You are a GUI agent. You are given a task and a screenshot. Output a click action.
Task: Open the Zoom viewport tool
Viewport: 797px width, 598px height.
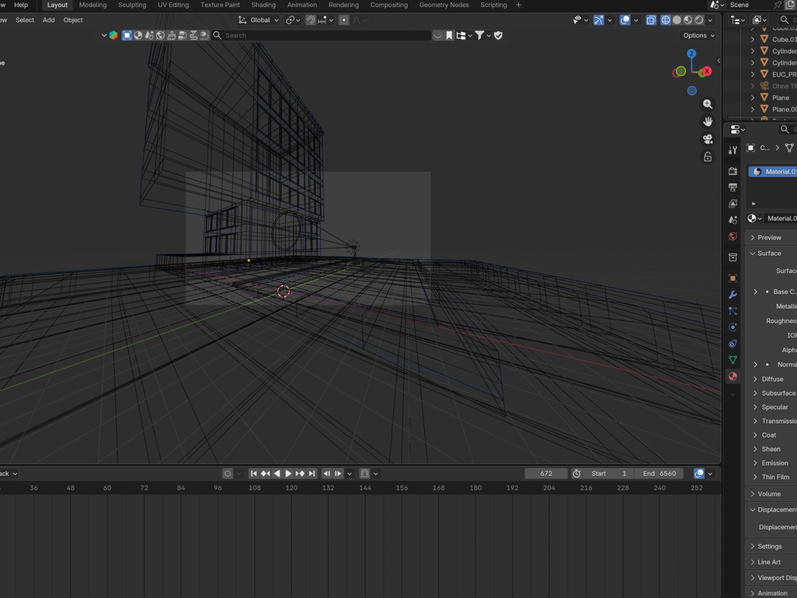(x=708, y=104)
